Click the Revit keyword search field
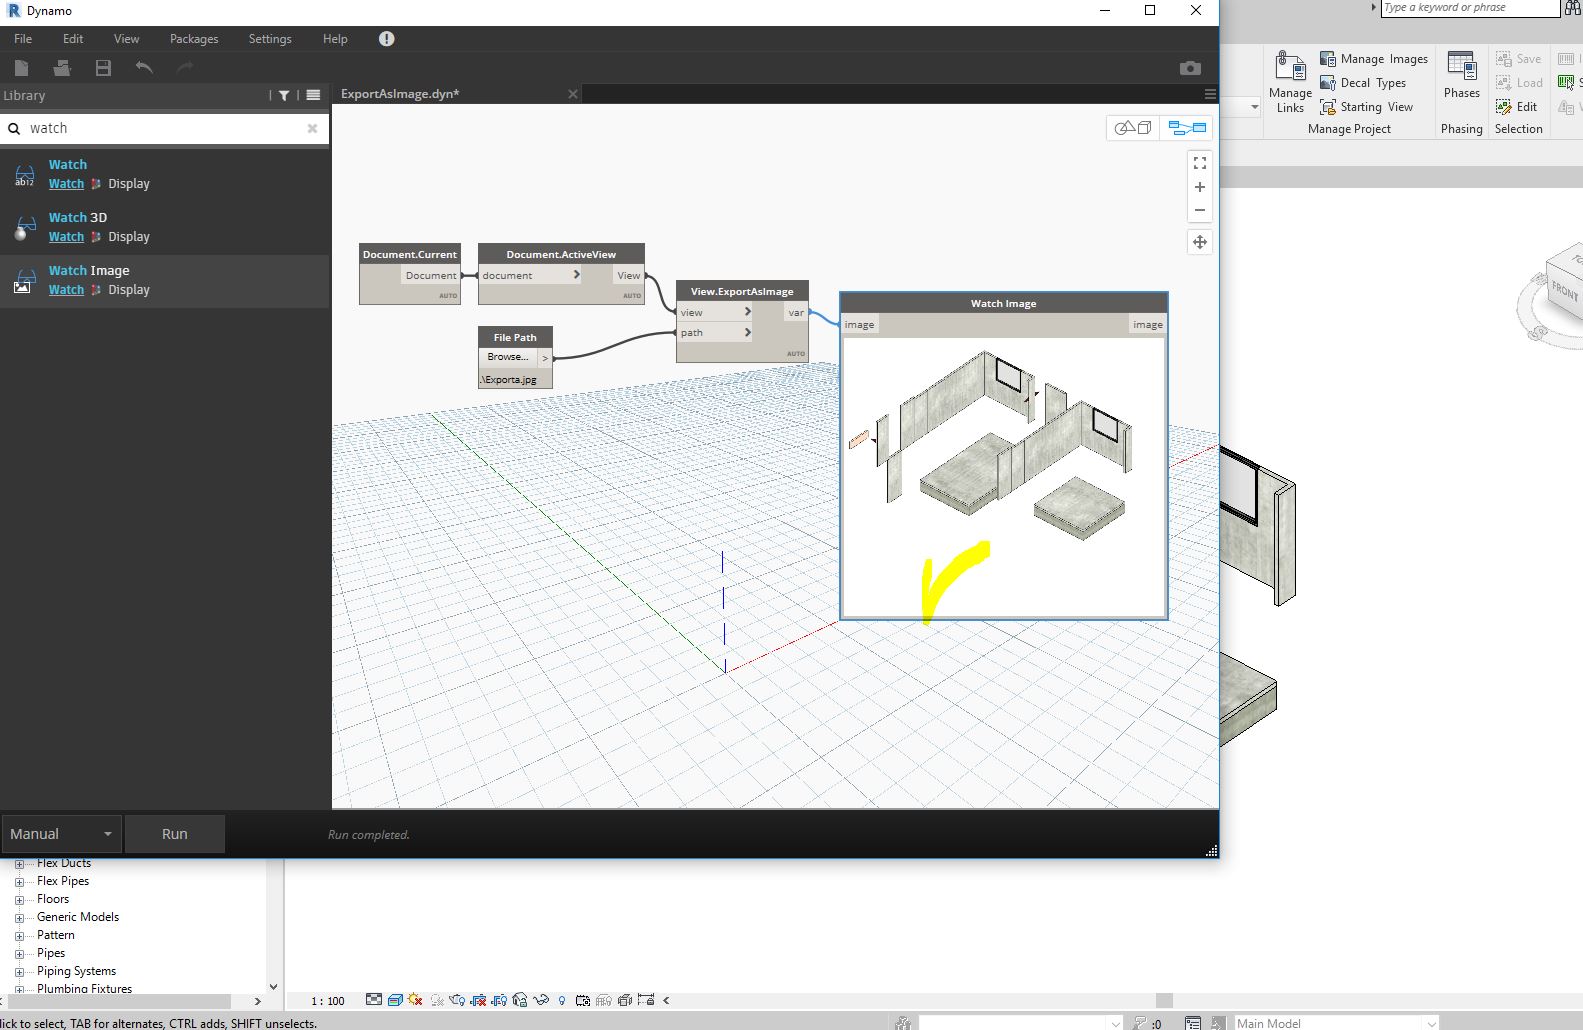The width and height of the screenshot is (1583, 1030). click(x=1469, y=8)
